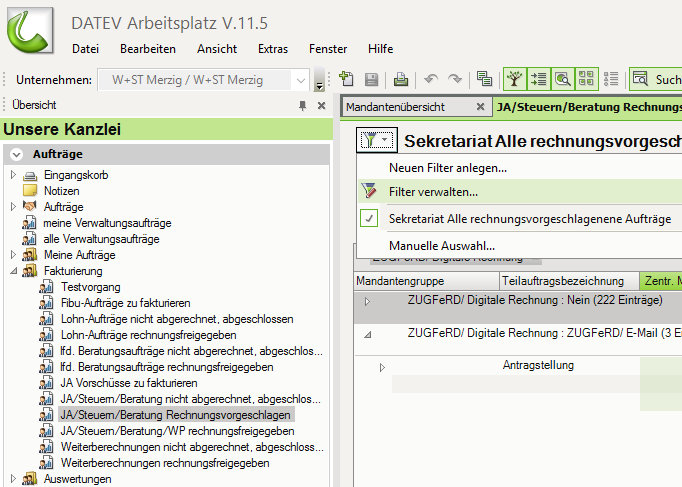Select Fibu-Aufträge zu fakturieren

pyautogui.click(x=126, y=303)
